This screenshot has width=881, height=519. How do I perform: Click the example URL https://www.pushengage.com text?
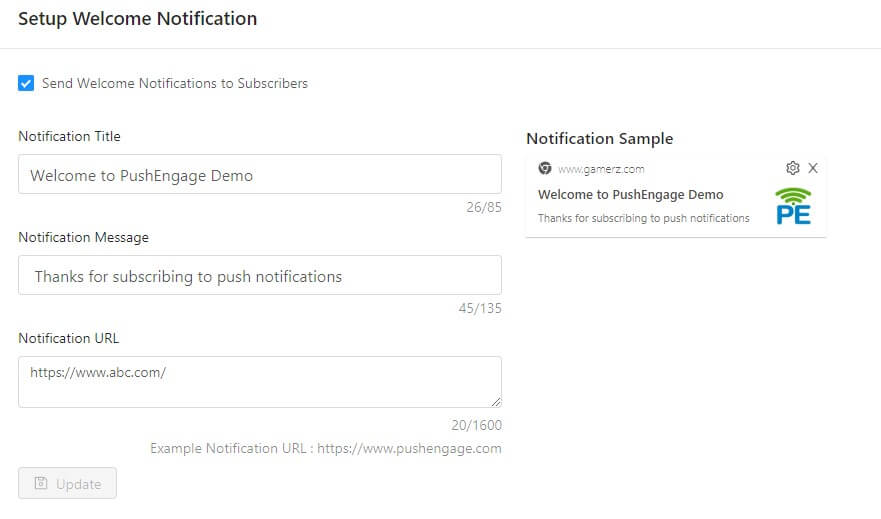(409, 448)
